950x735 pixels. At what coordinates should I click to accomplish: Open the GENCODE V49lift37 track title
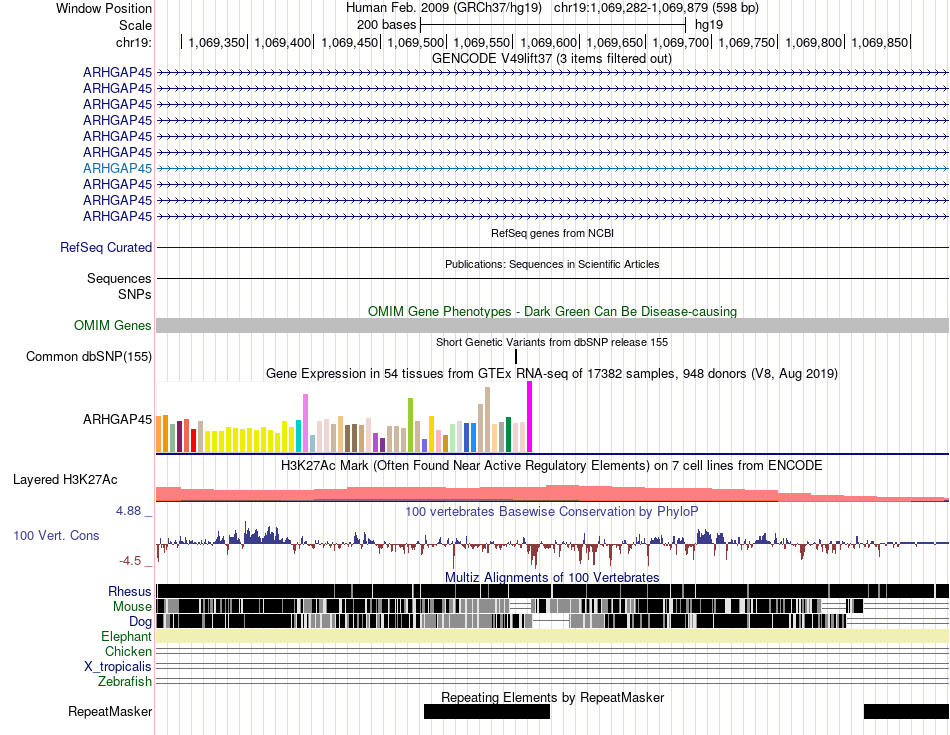point(551,59)
